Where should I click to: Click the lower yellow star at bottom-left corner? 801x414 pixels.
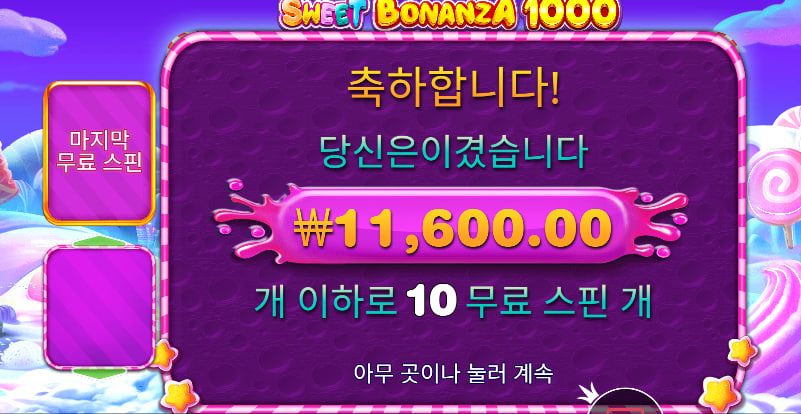180,397
